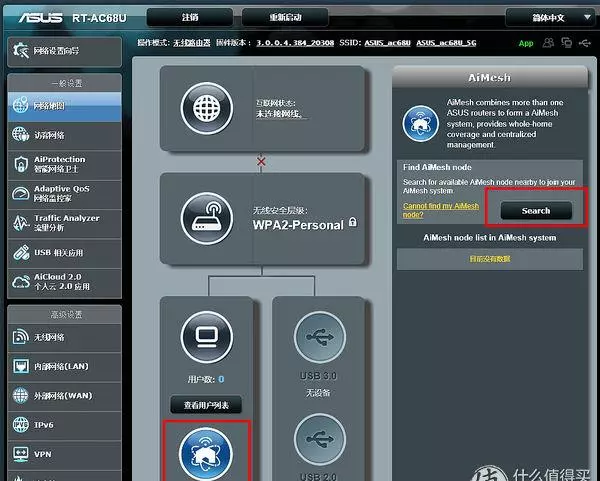Open VPN monitor icon in sidebar

(20, 454)
